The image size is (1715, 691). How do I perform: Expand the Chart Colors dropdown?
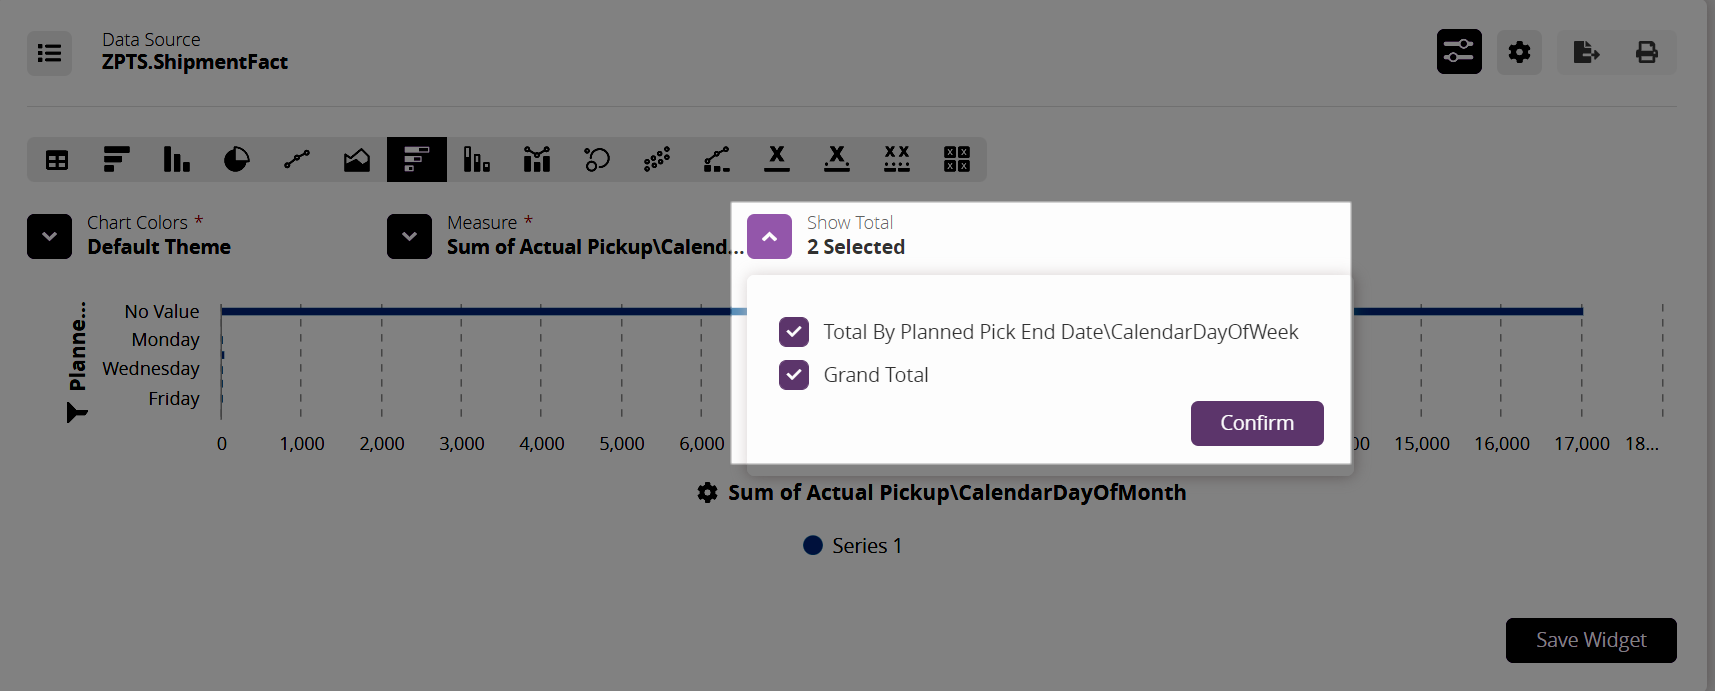click(x=49, y=237)
